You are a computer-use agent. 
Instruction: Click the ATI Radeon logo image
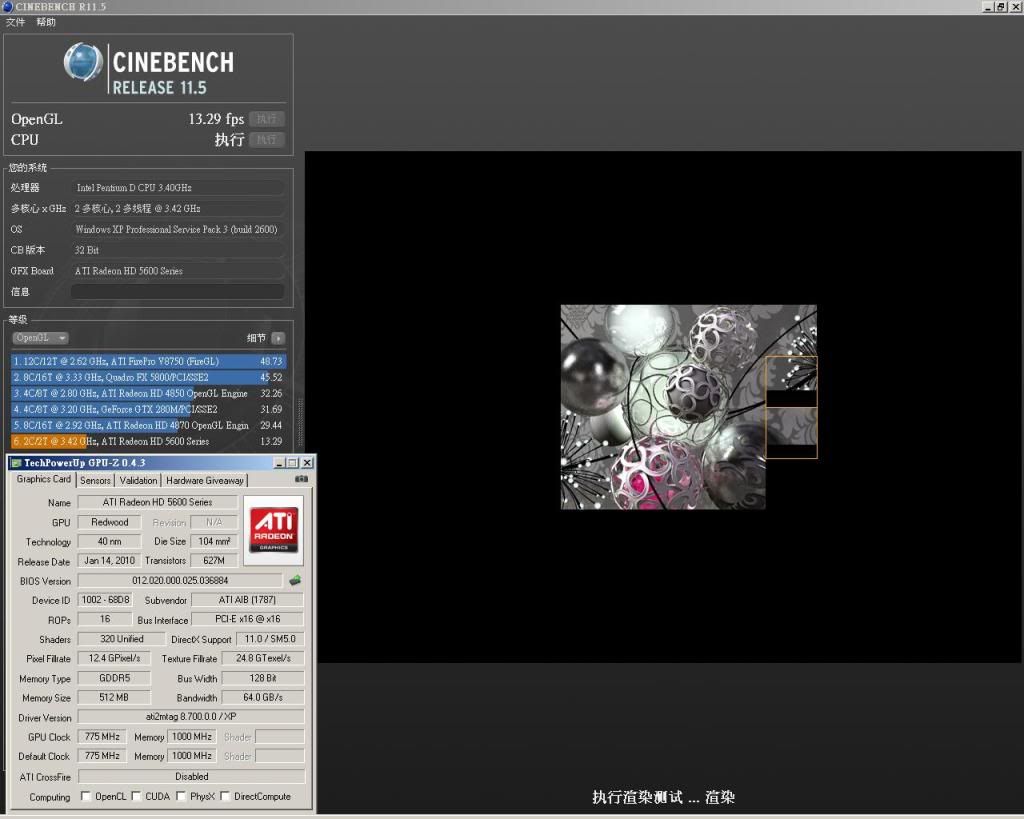click(273, 528)
